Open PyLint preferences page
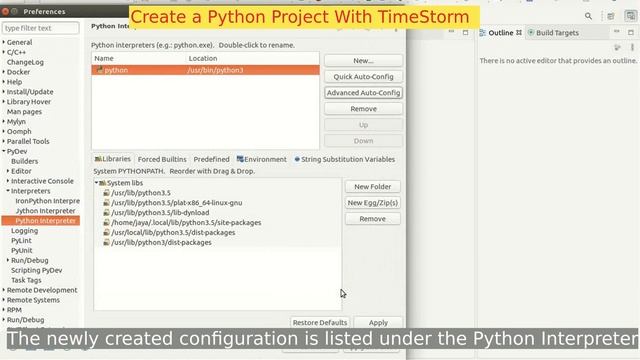 point(21,240)
